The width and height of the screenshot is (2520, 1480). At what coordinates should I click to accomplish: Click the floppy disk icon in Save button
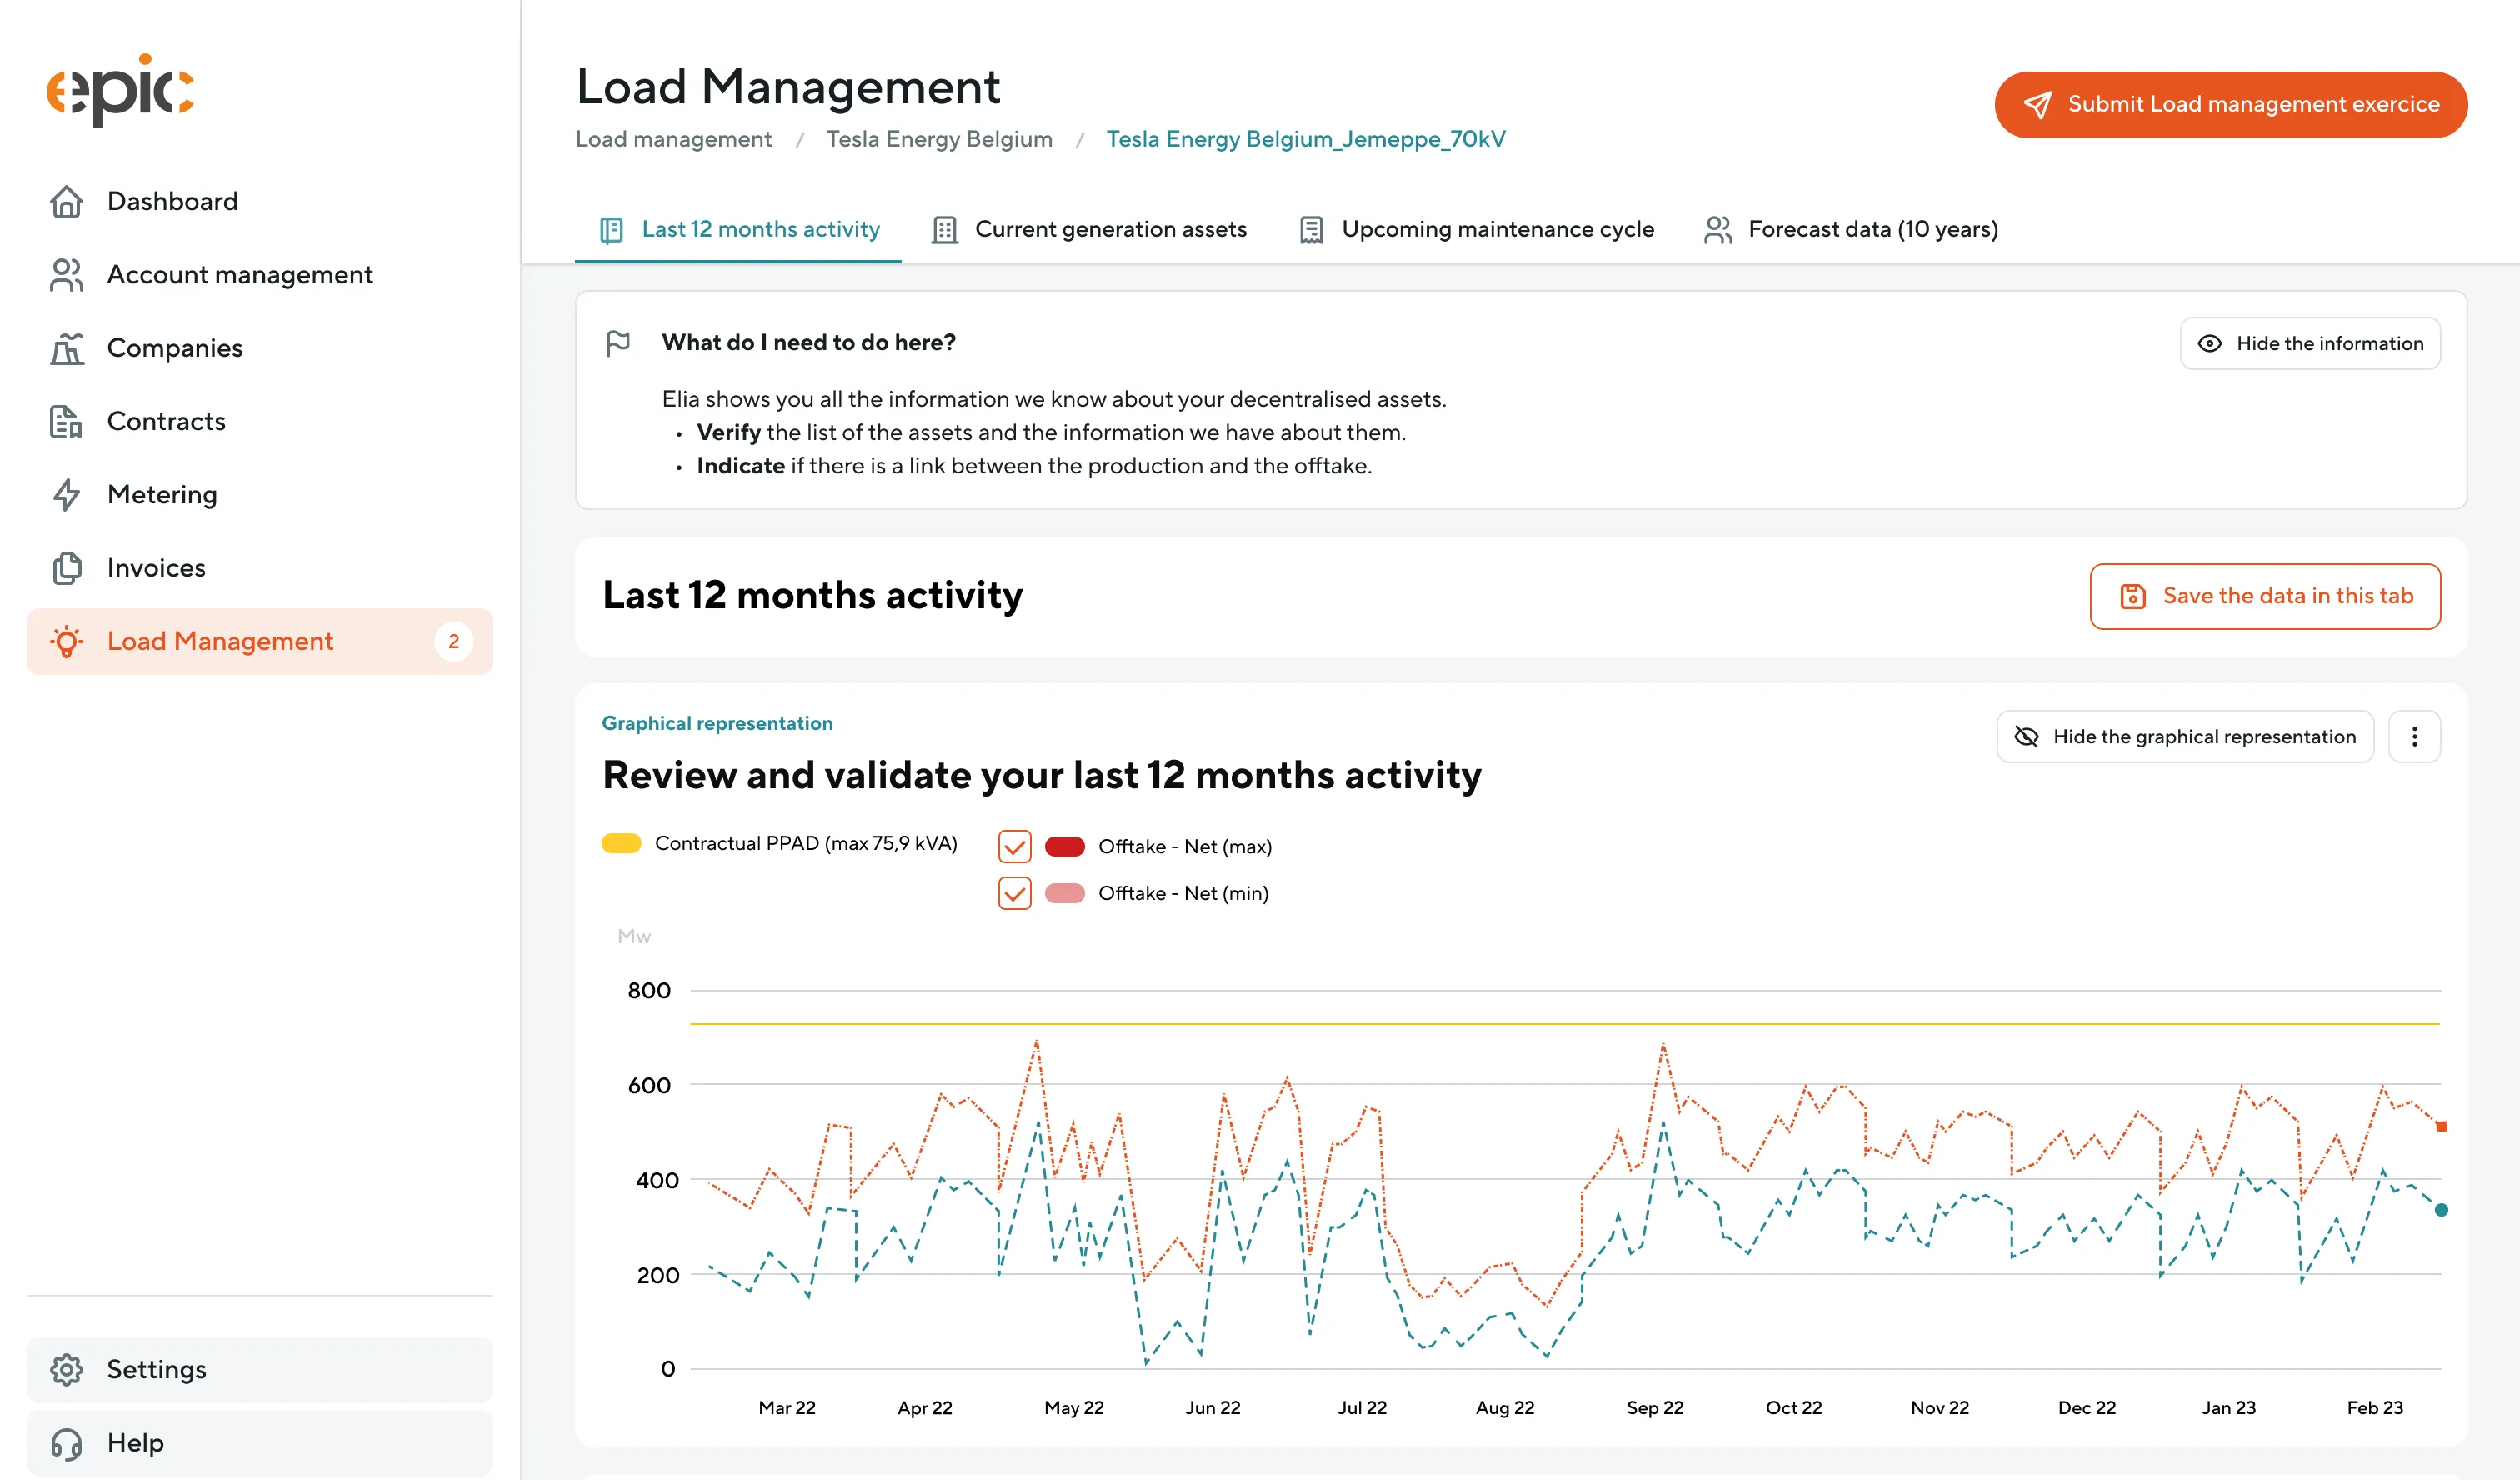pyautogui.click(x=2133, y=597)
